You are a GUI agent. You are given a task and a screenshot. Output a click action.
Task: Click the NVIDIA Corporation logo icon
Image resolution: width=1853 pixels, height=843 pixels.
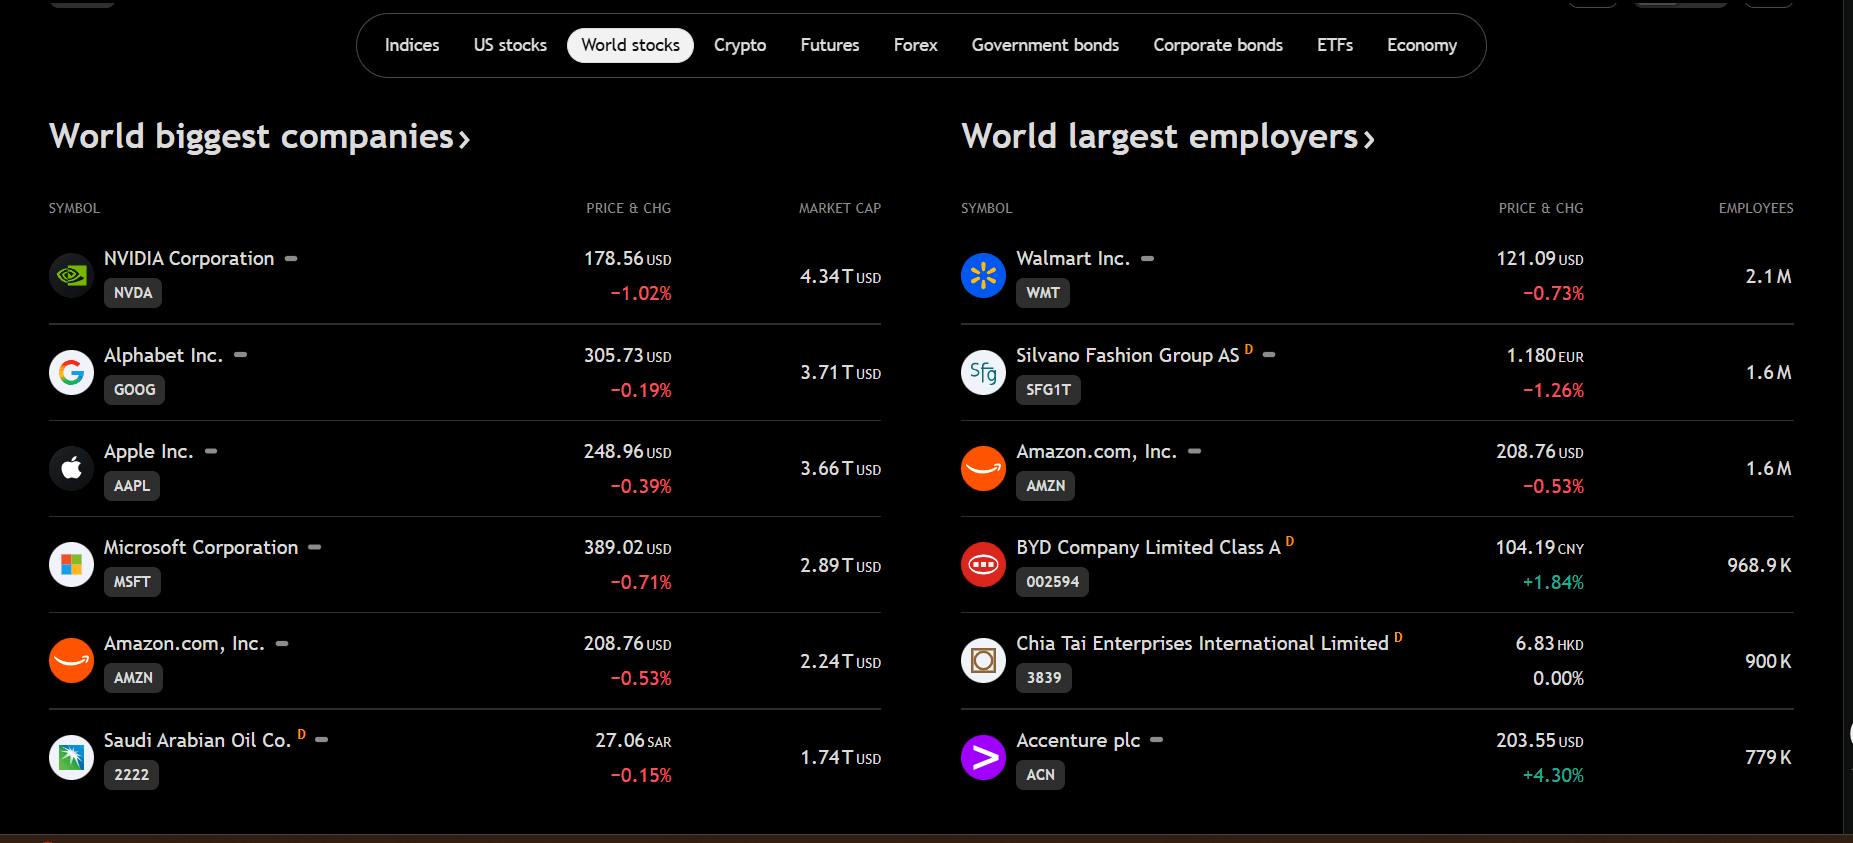71,275
